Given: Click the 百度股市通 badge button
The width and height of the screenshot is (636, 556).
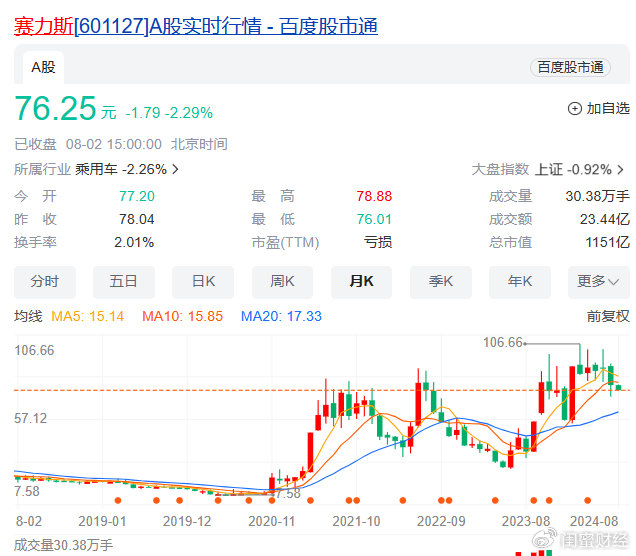Looking at the screenshot, I should (570, 67).
